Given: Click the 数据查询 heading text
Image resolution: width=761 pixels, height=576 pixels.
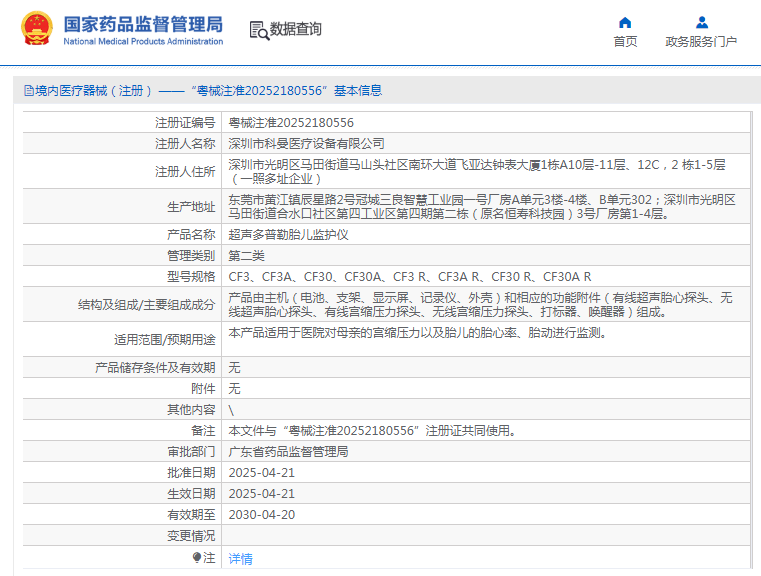Looking at the screenshot, I should tap(296, 29).
